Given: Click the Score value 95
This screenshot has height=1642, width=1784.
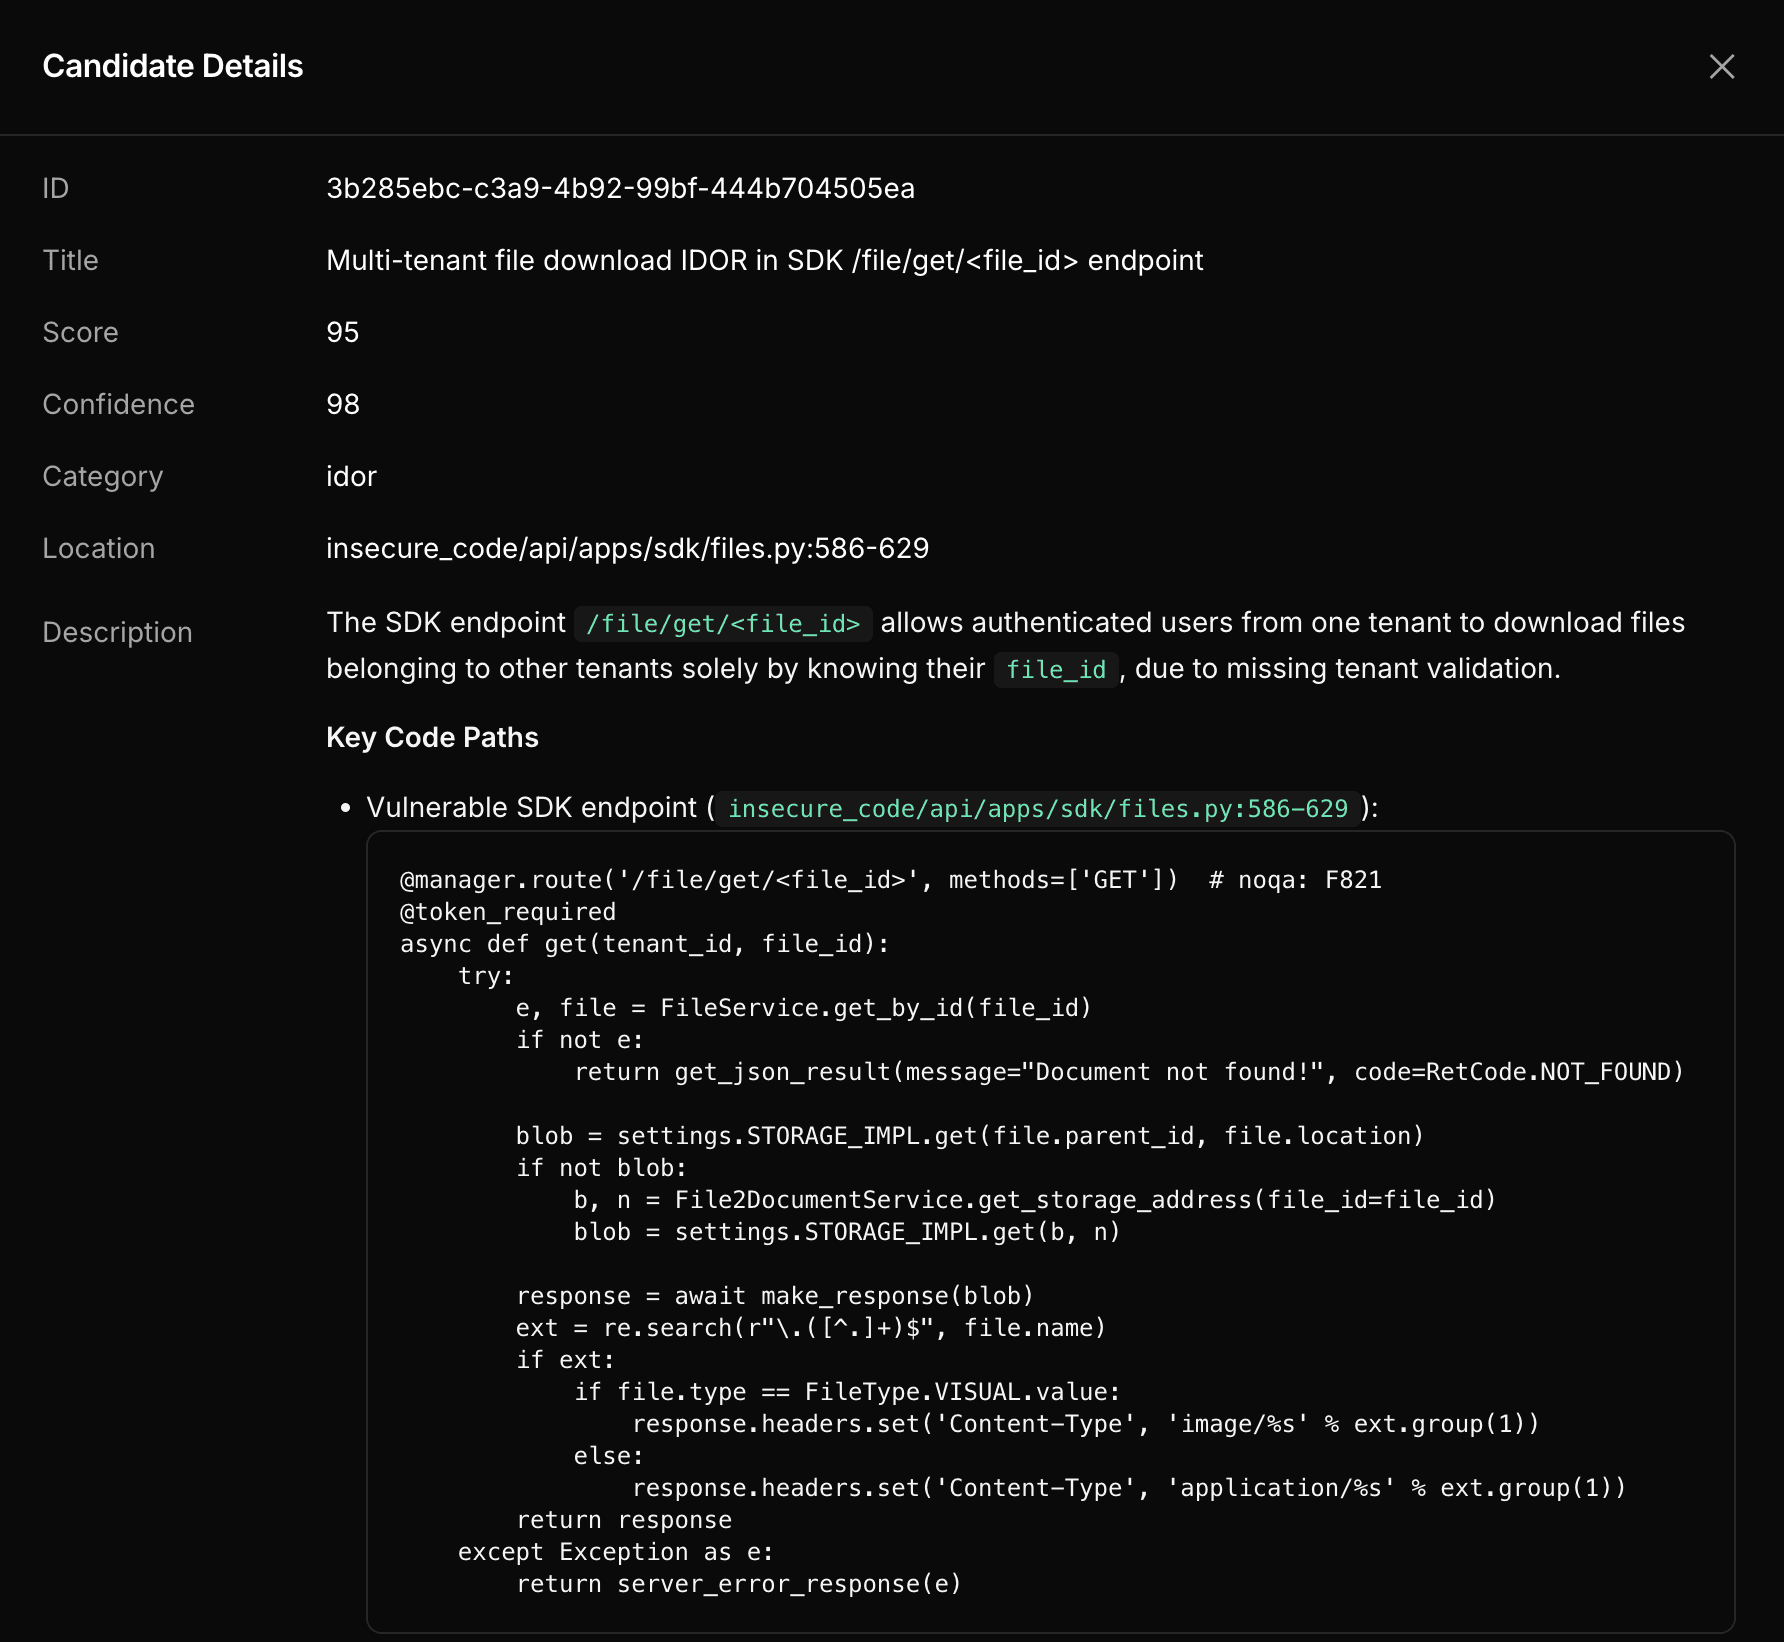Looking at the screenshot, I should [x=343, y=332].
